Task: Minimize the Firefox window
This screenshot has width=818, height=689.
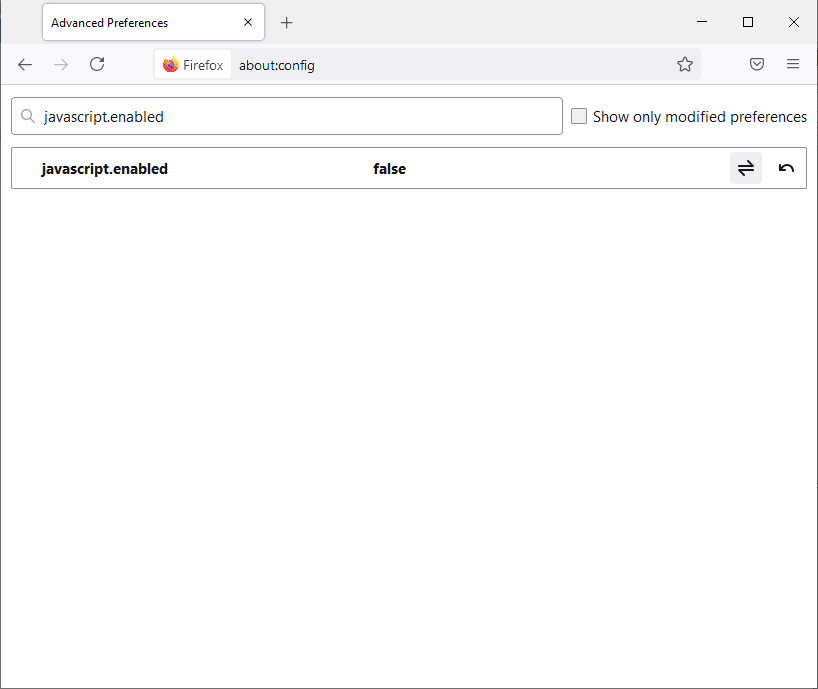Action: tap(701, 22)
